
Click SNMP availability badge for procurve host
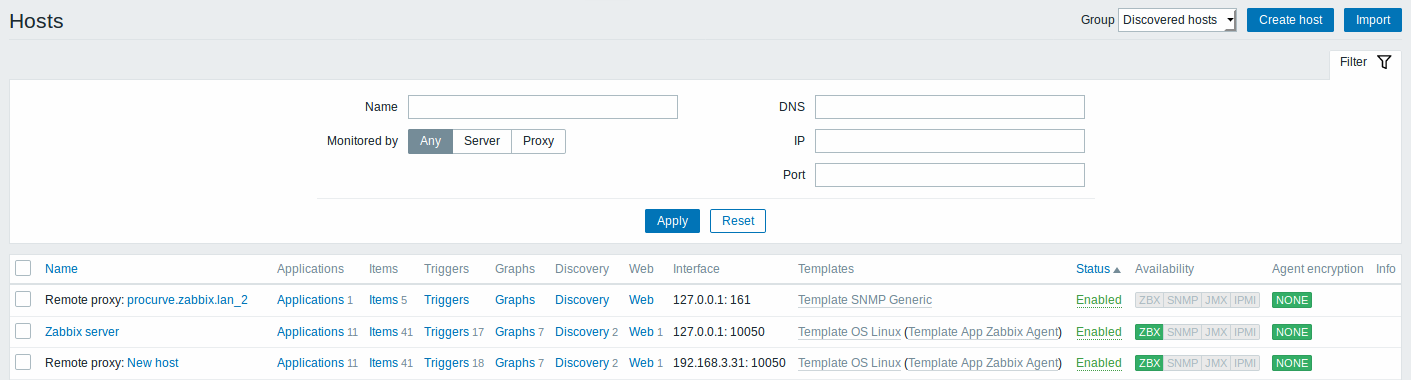pyautogui.click(x=1182, y=300)
